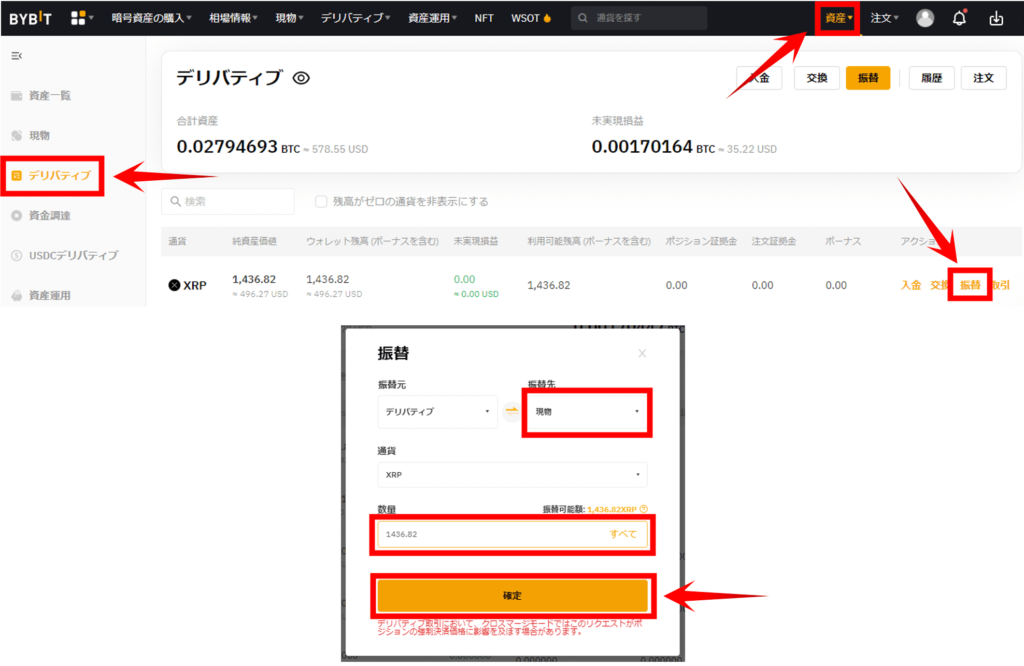Screen dimensions: 1024x666
Task: Open the 通貨 XRP dropdown
Action: (x=512, y=475)
